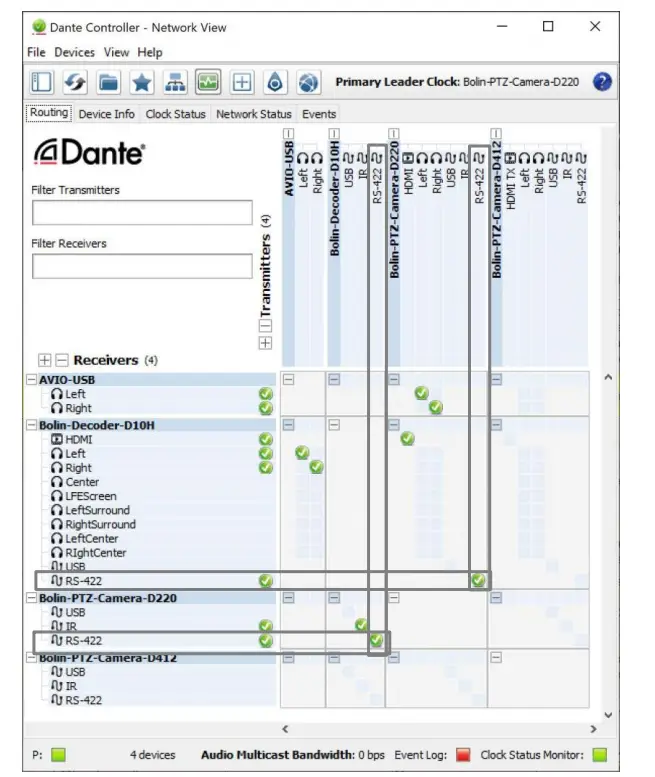Collapse the AVIO-USB transmitter column
Image resolution: width=655 pixels, height=777 pixels.
(x=288, y=134)
